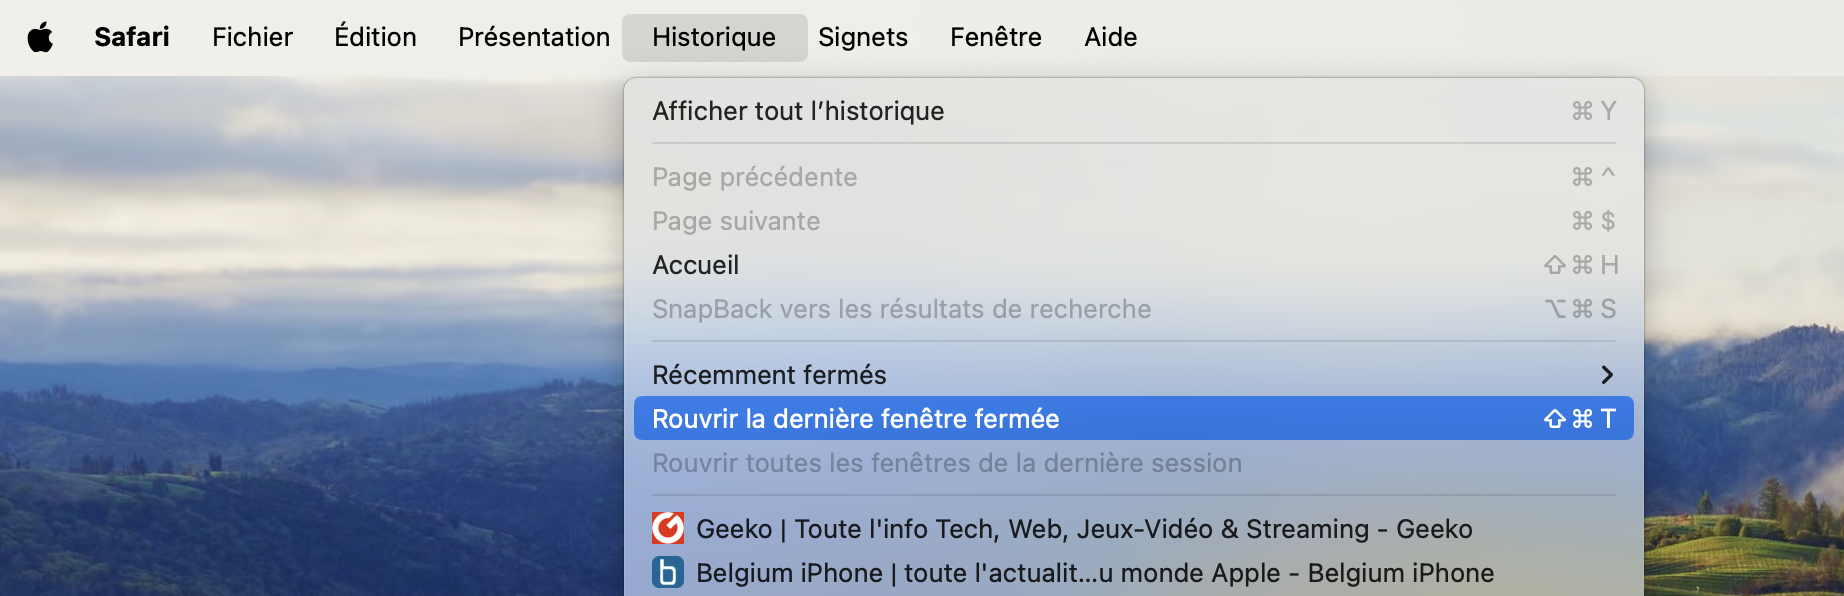
Task: Click the Belgium iPhone favicon icon
Action: coord(668,572)
